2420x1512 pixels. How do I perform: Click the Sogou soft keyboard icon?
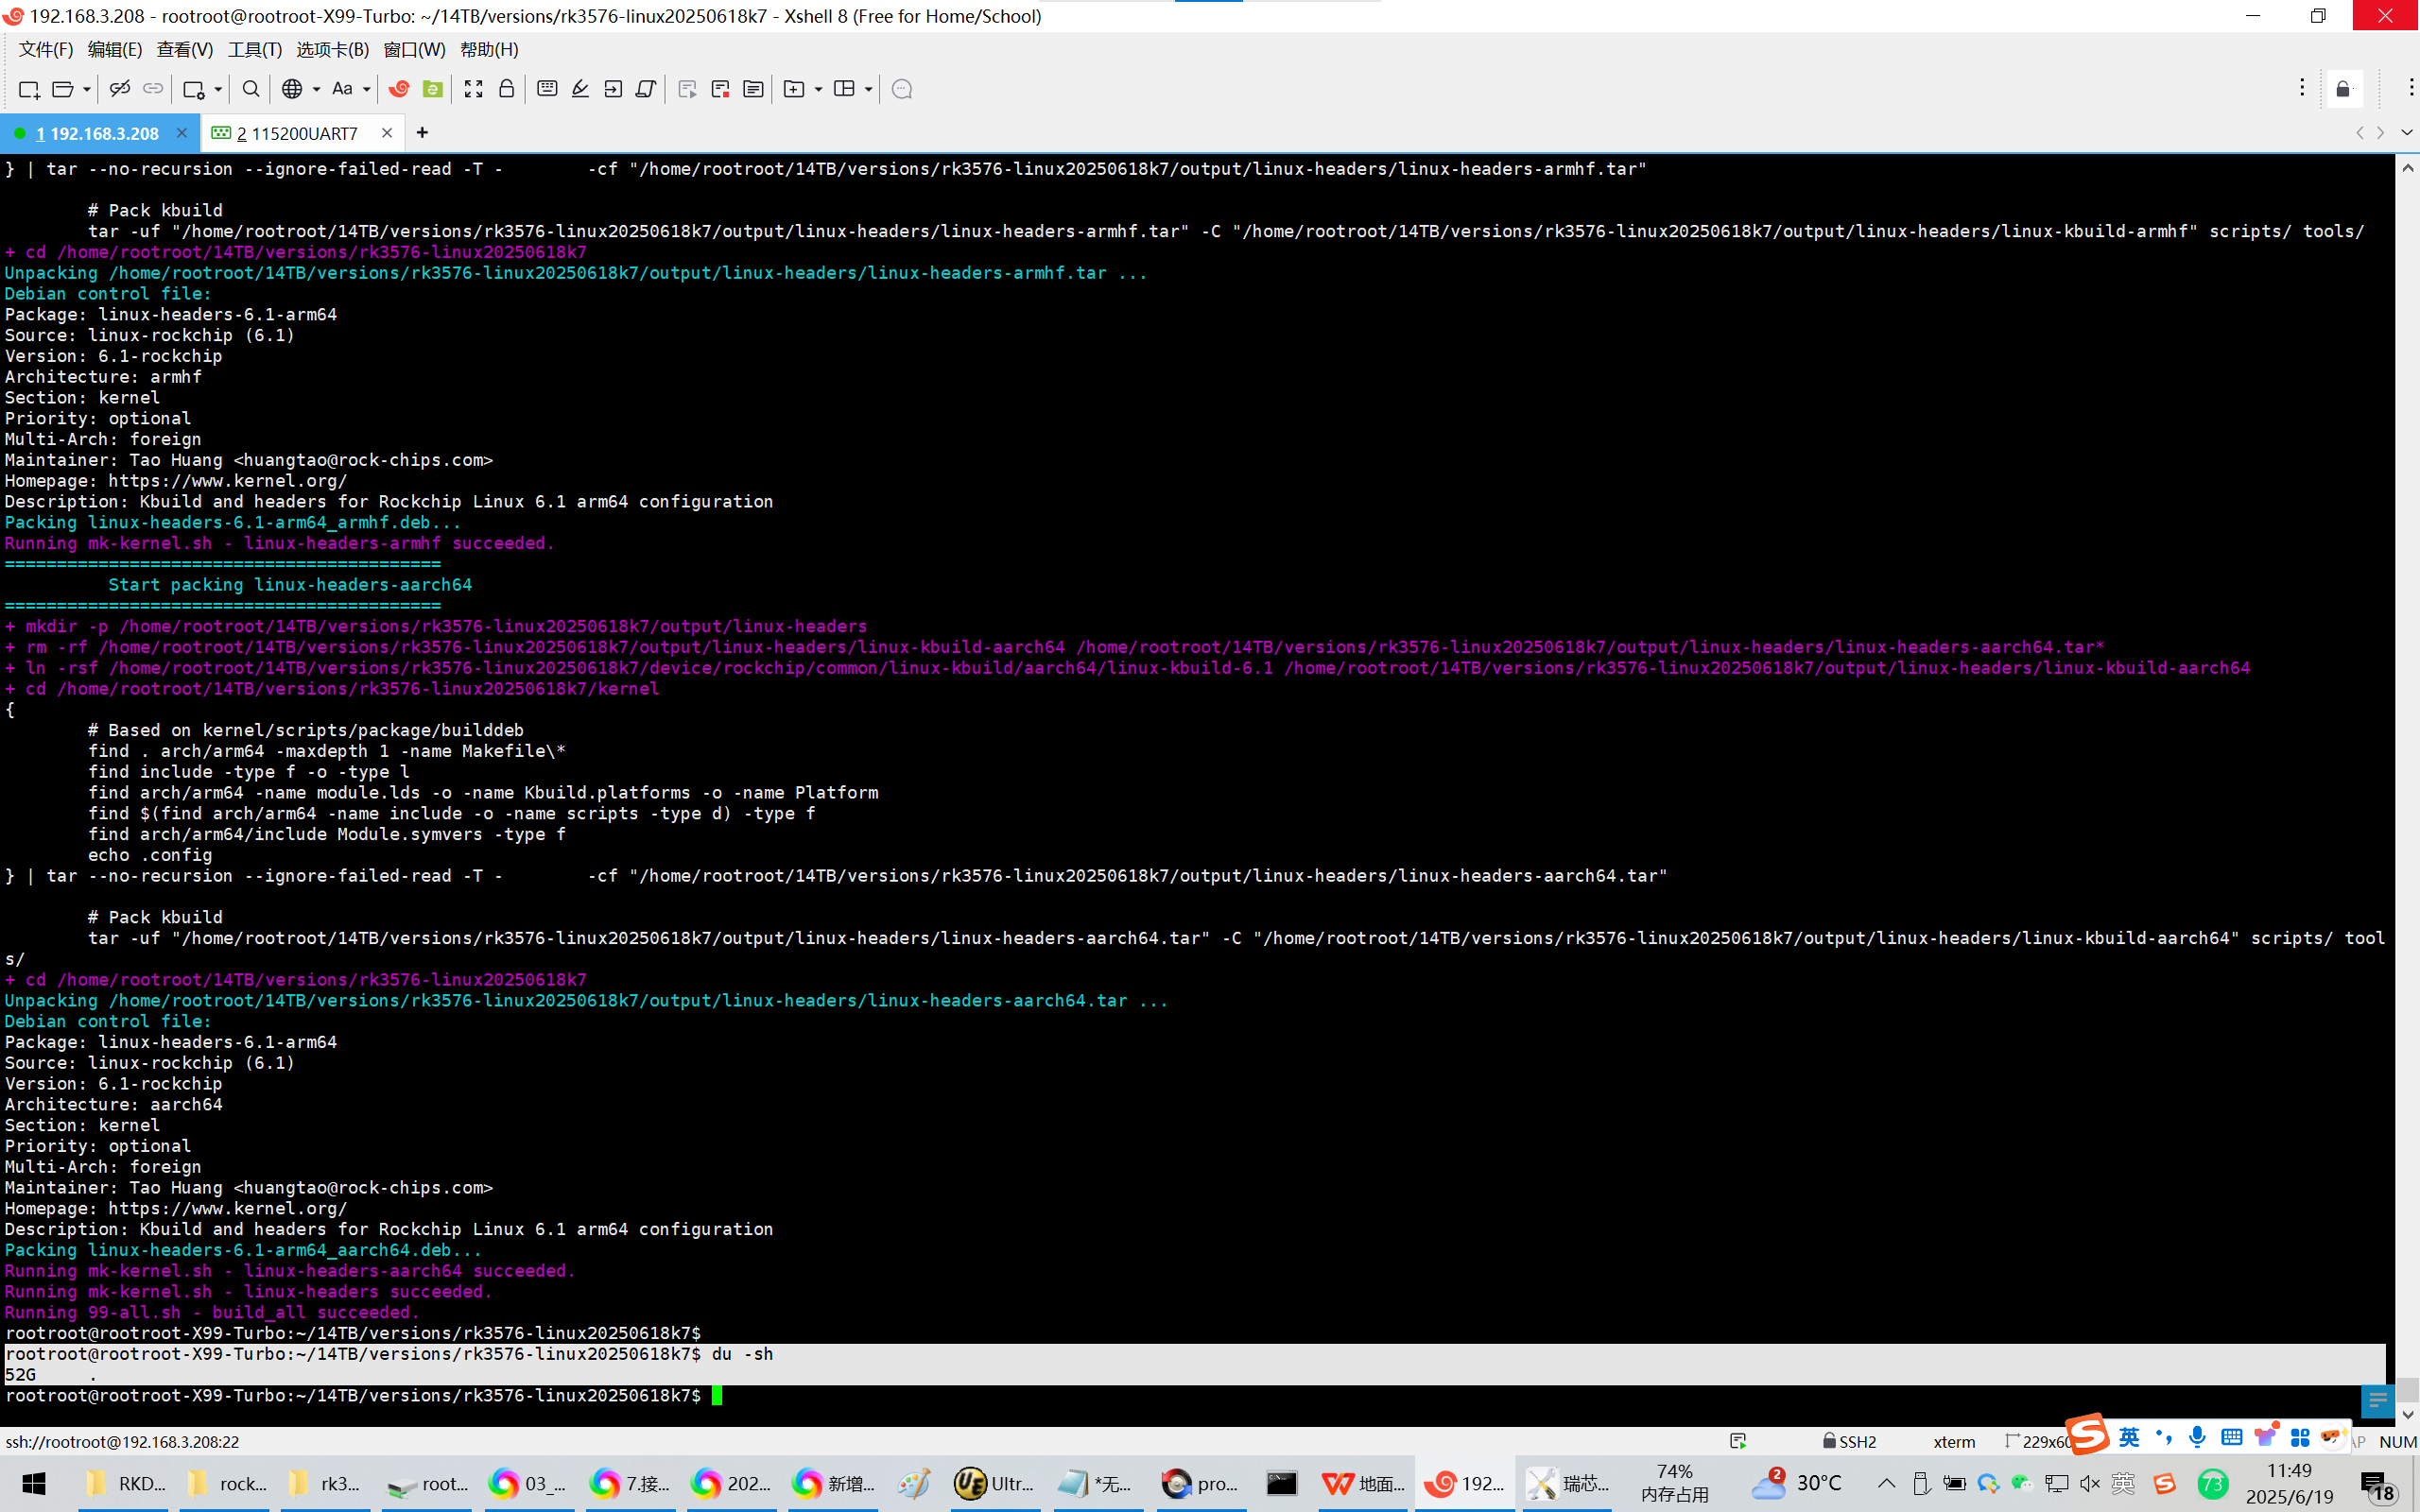click(x=2231, y=1437)
